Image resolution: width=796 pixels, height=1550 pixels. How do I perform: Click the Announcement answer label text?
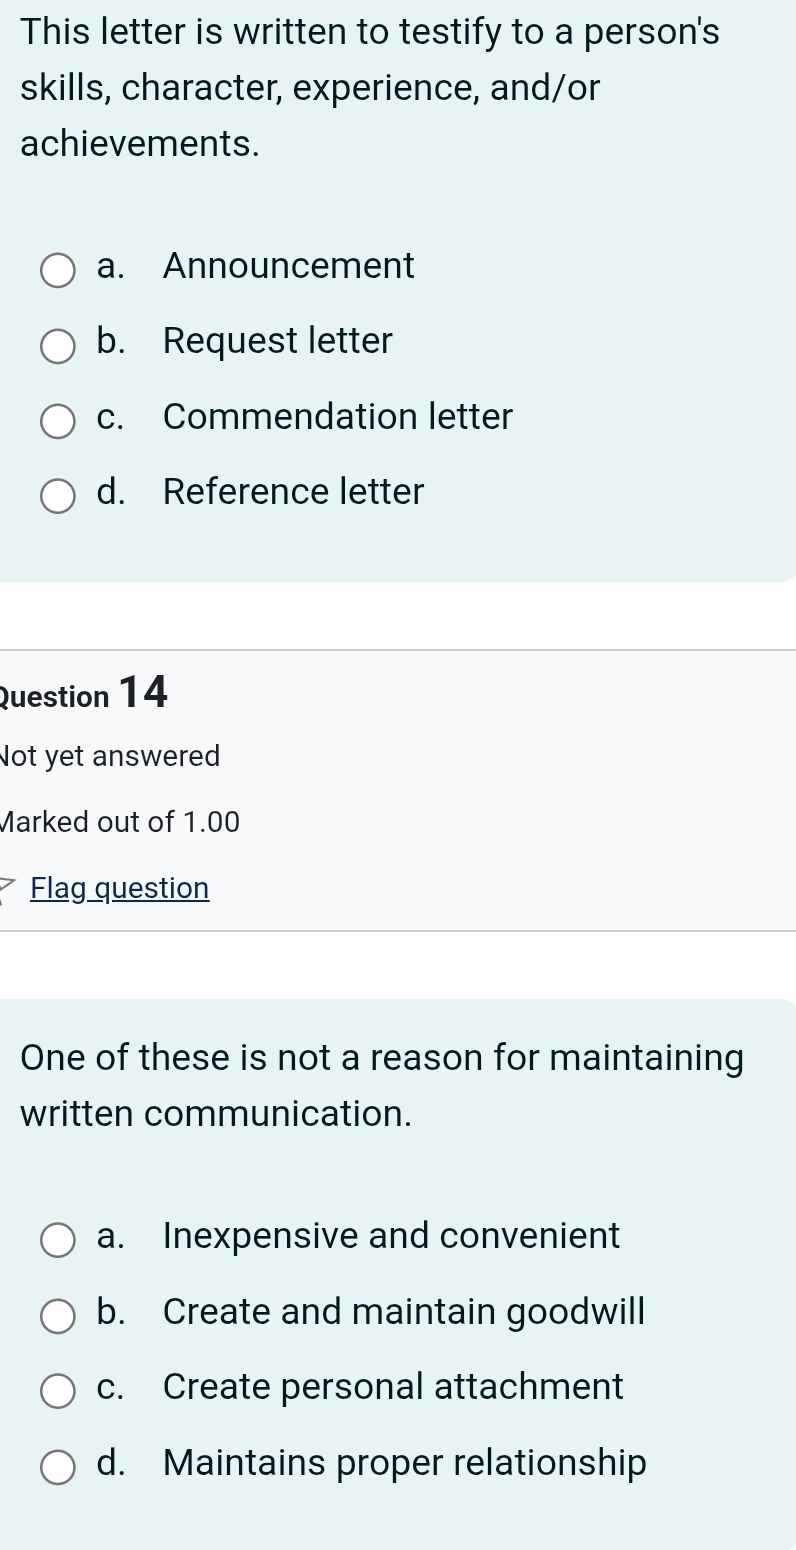pyautogui.click(x=288, y=266)
